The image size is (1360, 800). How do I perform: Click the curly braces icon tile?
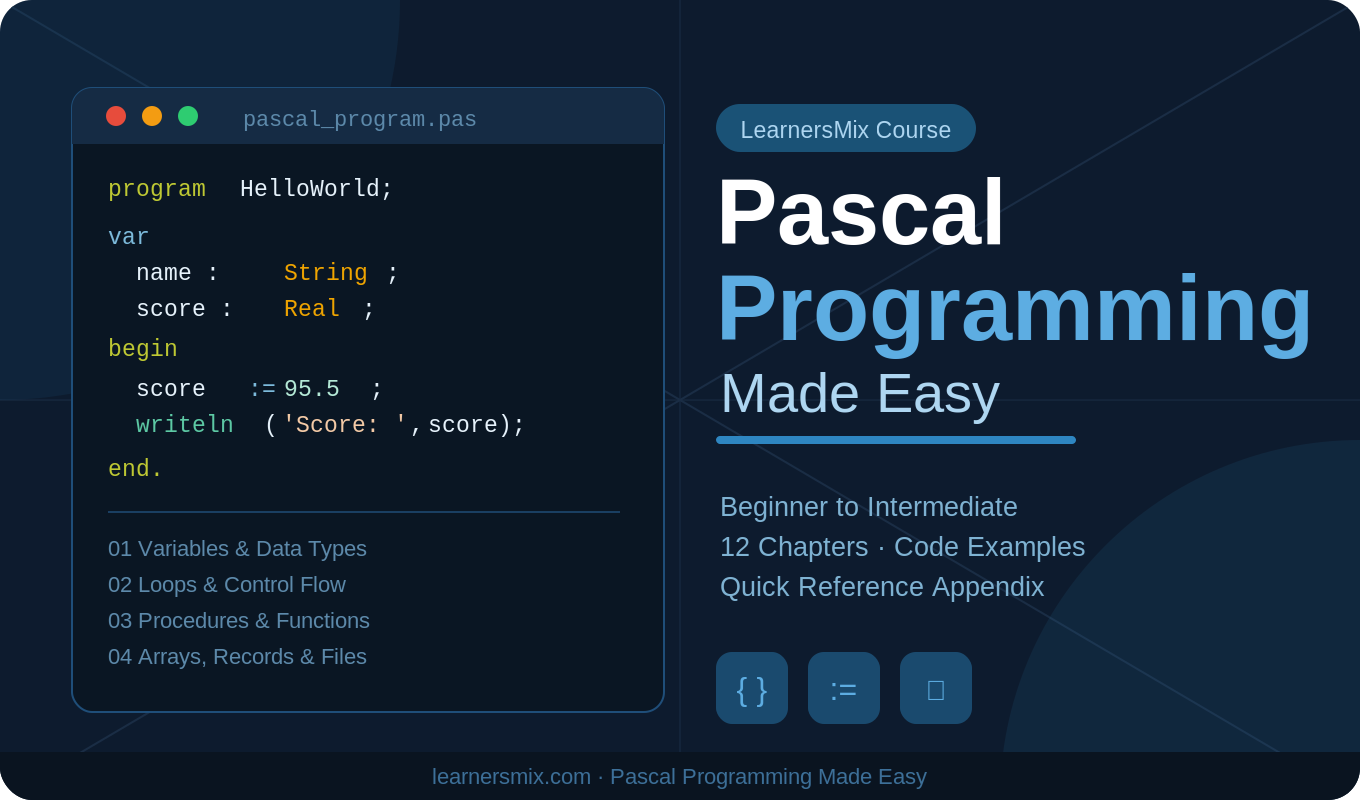(752, 688)
